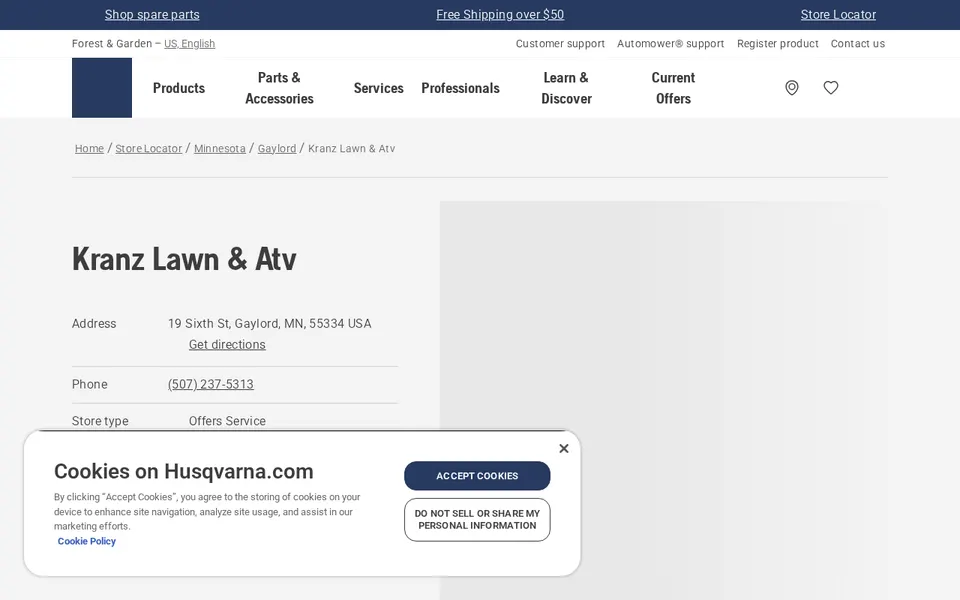
Task: Open Learn & Discover menu
Action: coord(566,88)
